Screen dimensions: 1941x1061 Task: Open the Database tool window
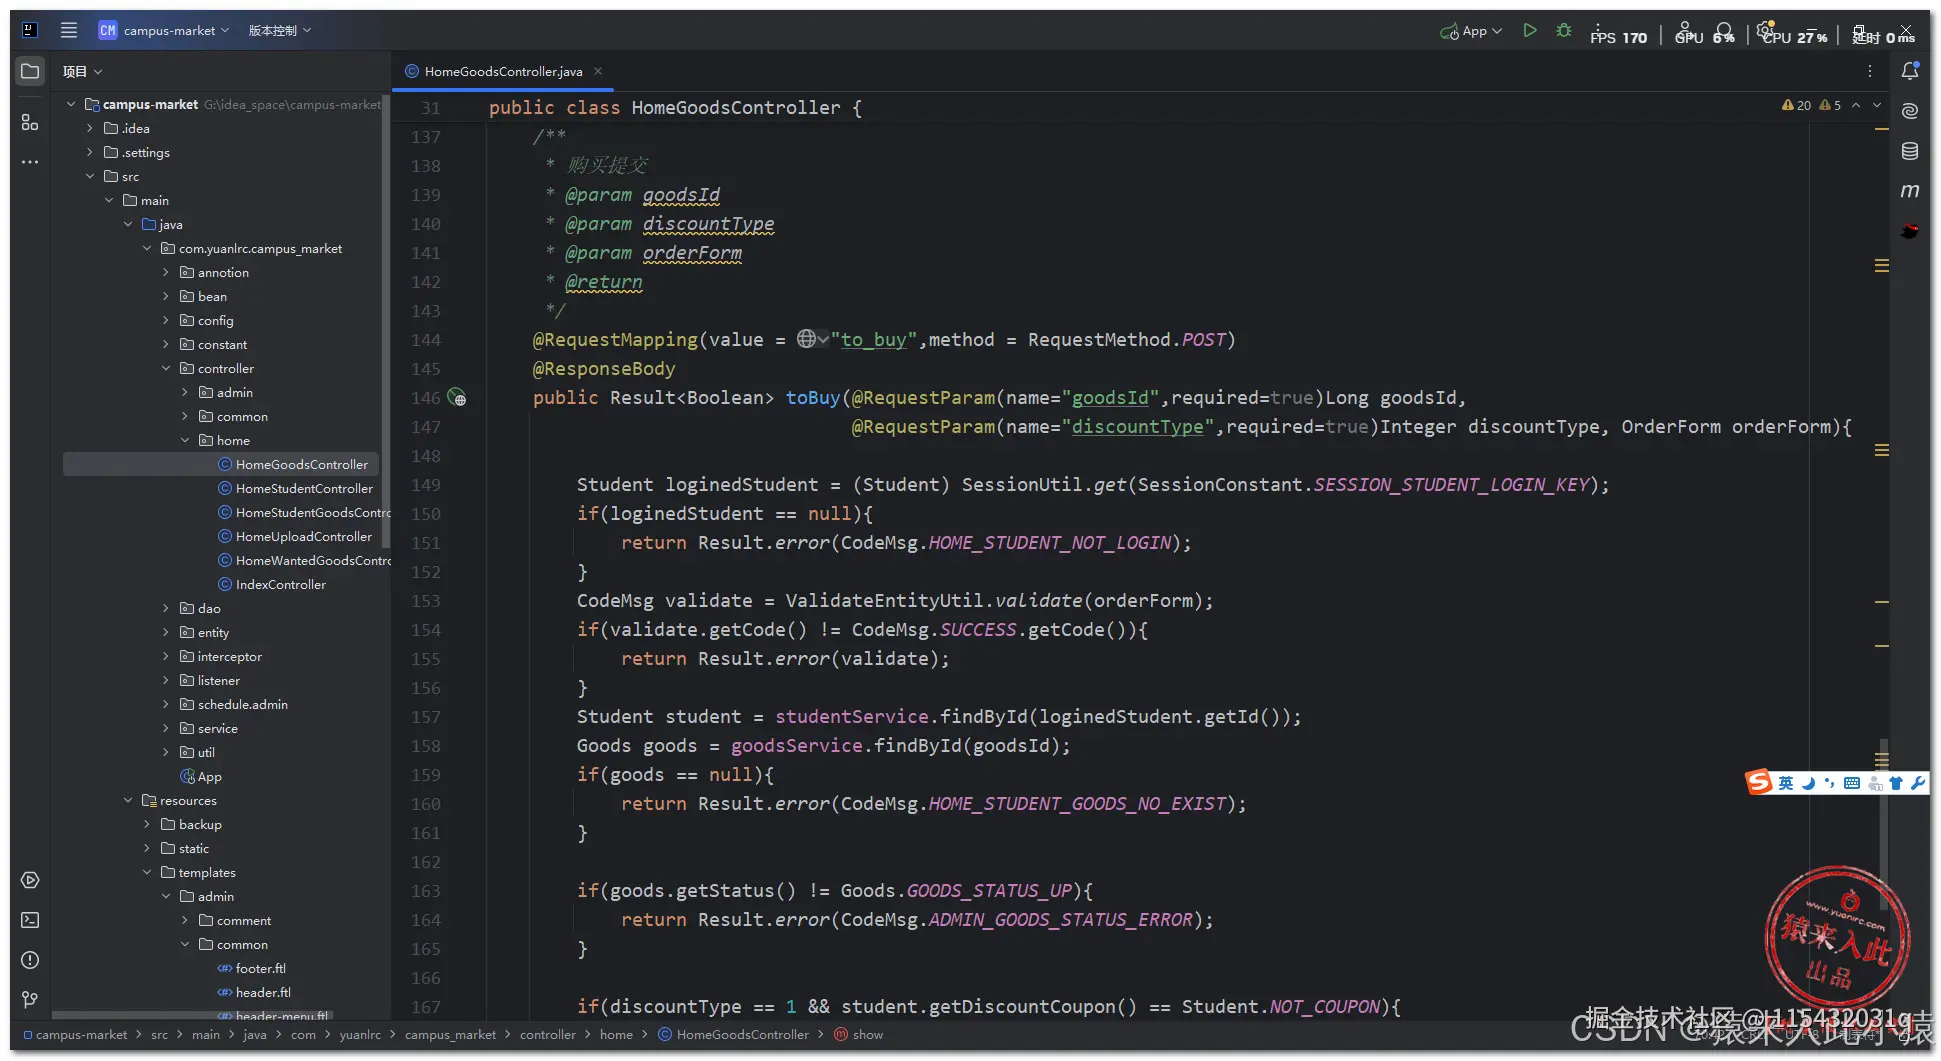(x=1910, y=151)
